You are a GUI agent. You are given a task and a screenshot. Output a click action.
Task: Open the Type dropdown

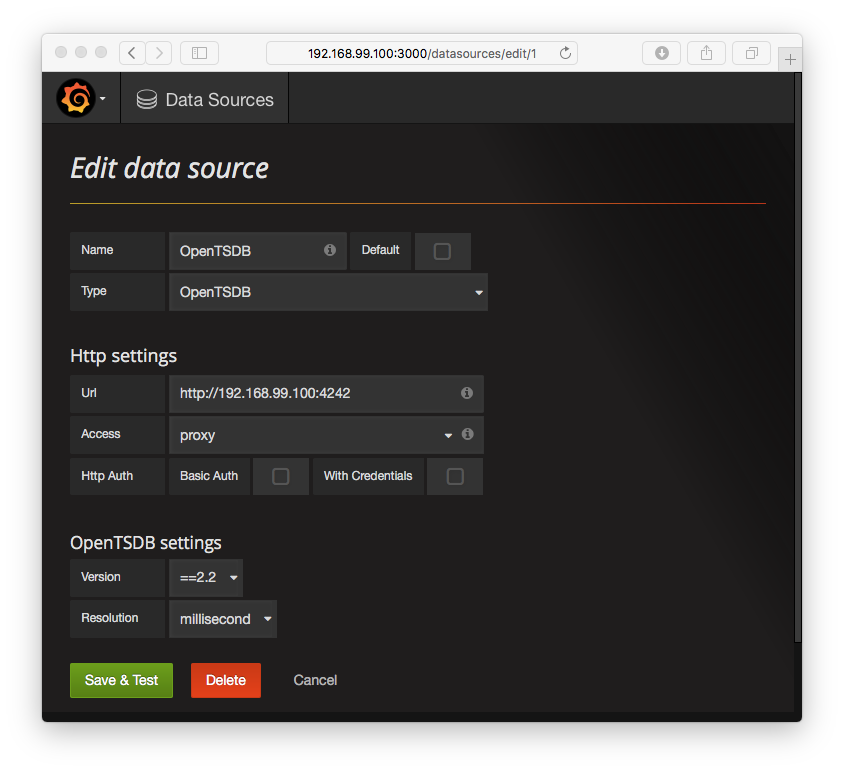(x=328, y=292)
